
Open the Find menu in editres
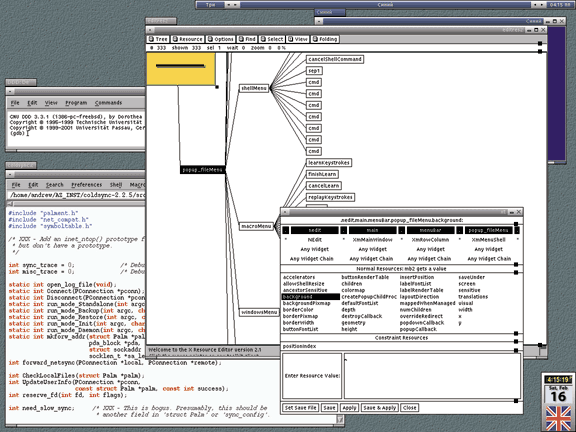point(247,39)
